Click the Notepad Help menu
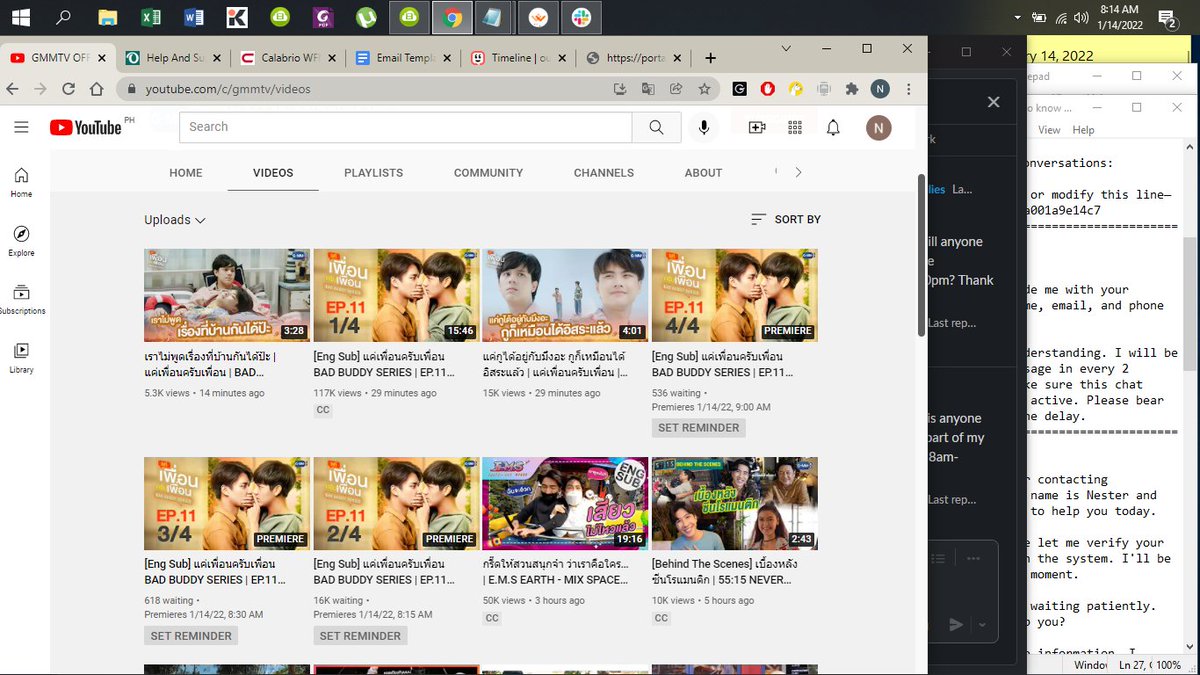 tap(1083, 130)
